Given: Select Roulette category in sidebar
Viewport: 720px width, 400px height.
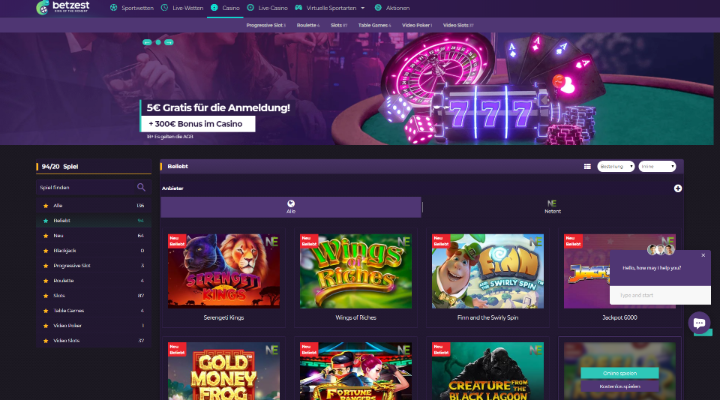Looking at the screenshot, I should click(x=94, y=281).
